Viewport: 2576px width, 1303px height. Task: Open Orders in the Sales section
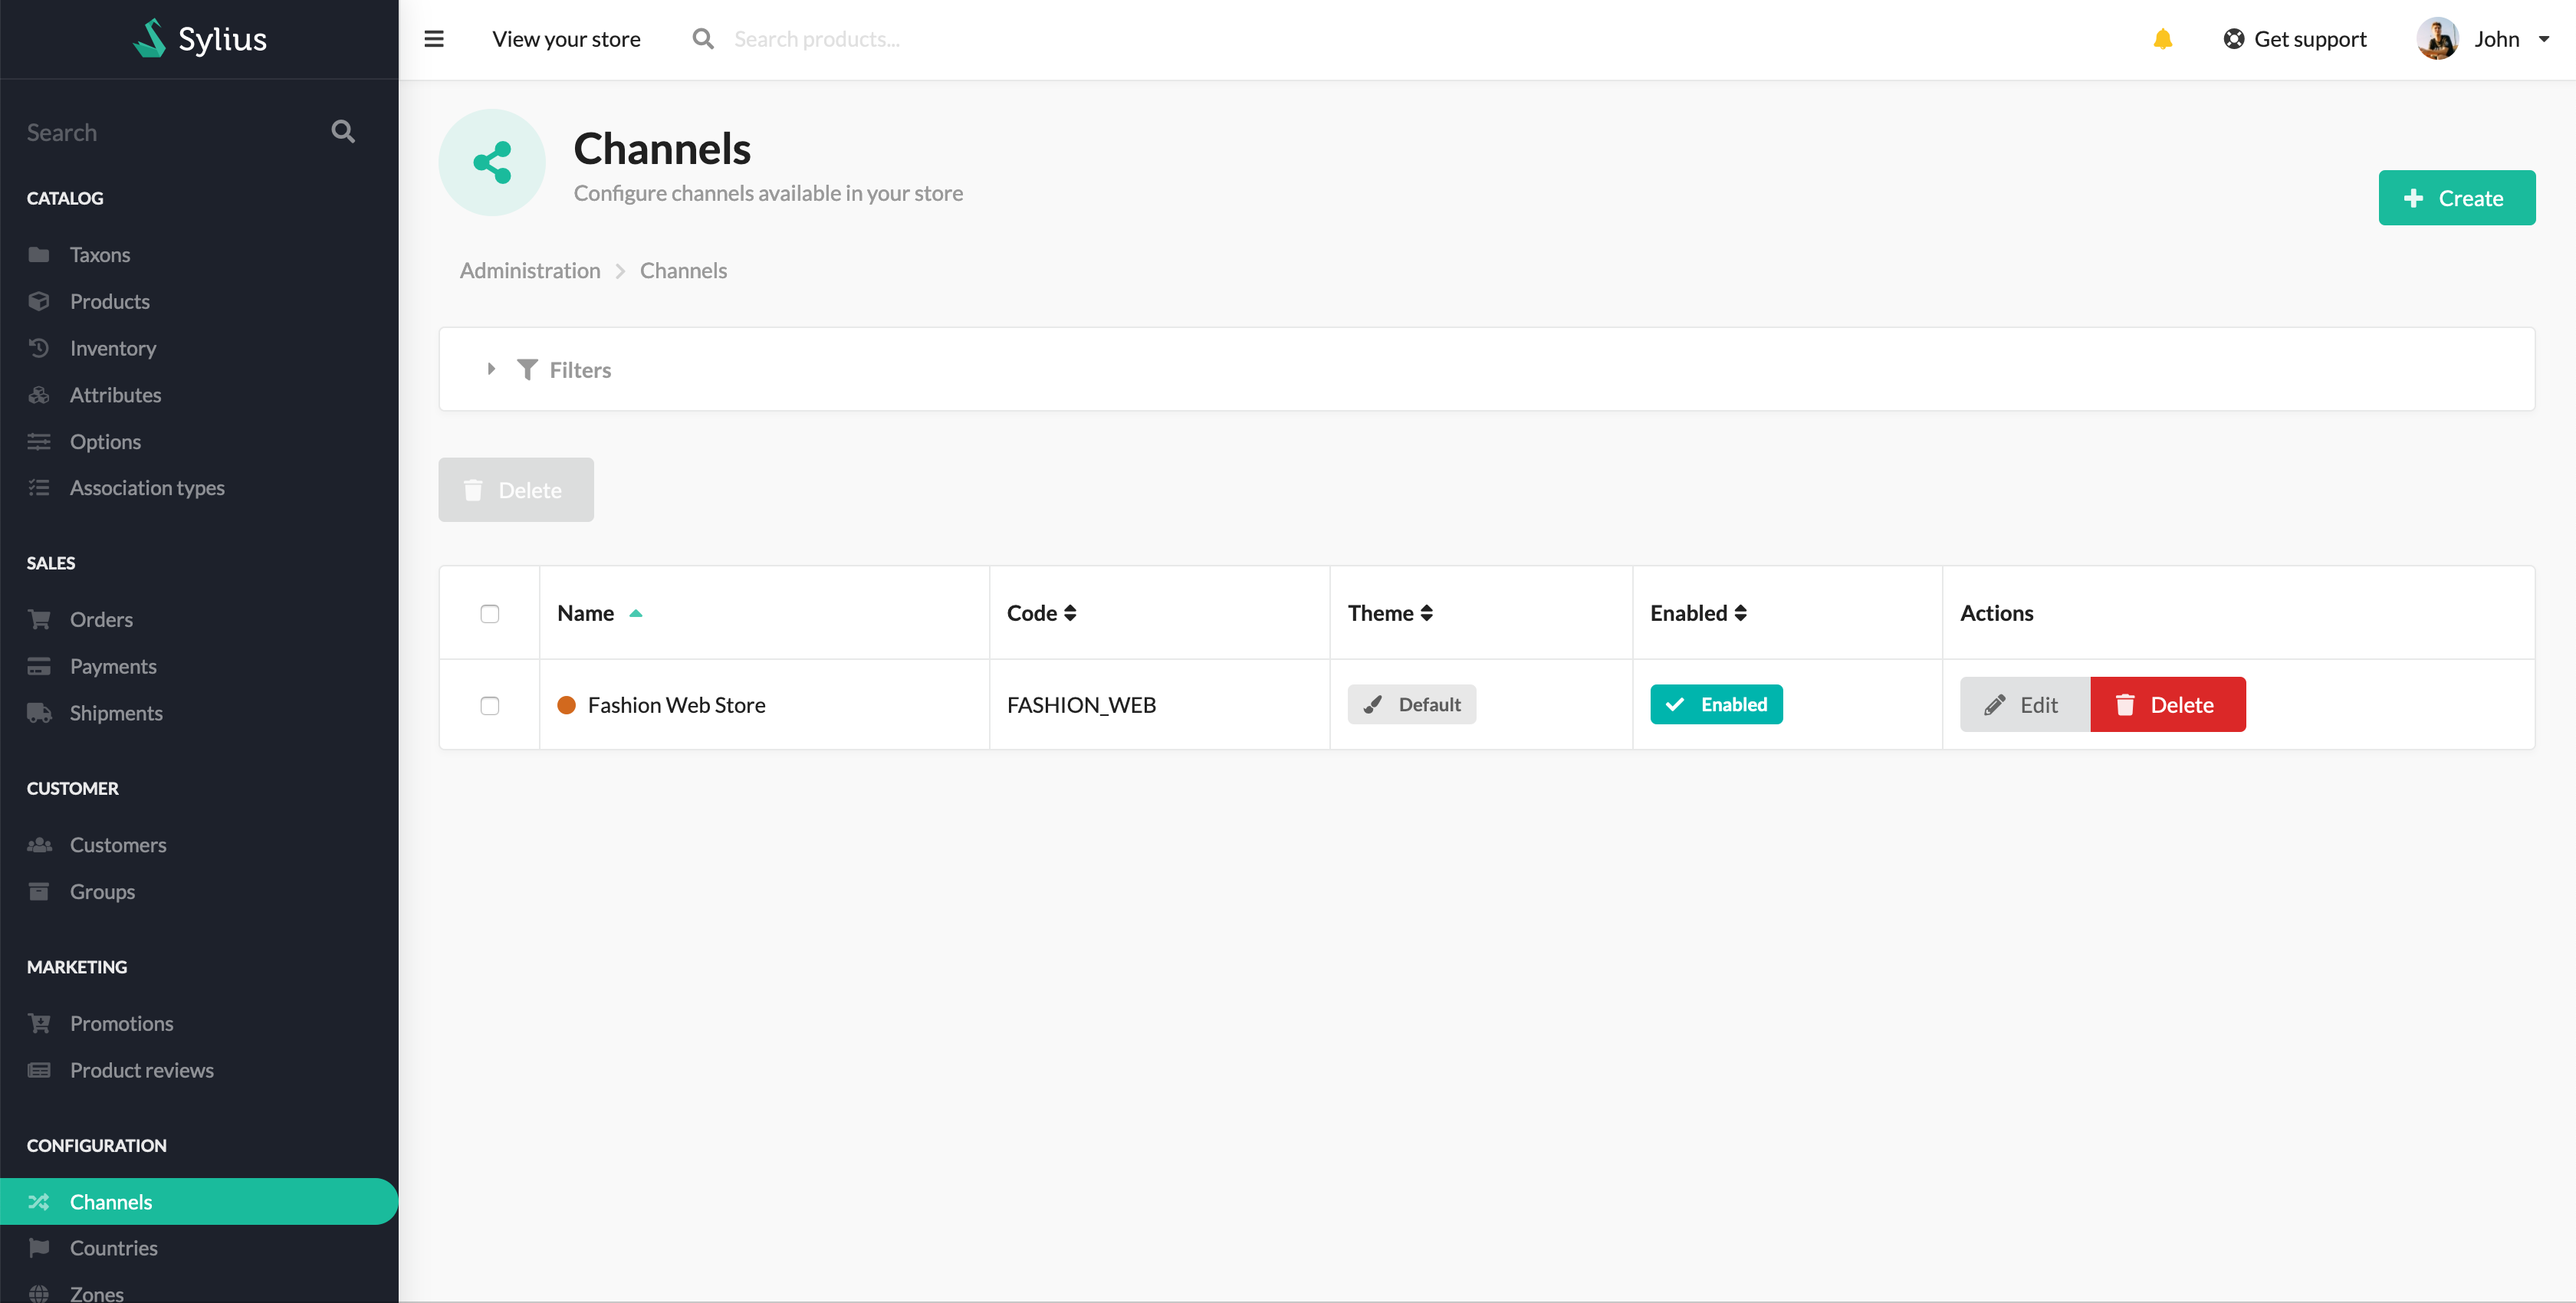pos(199,619)
